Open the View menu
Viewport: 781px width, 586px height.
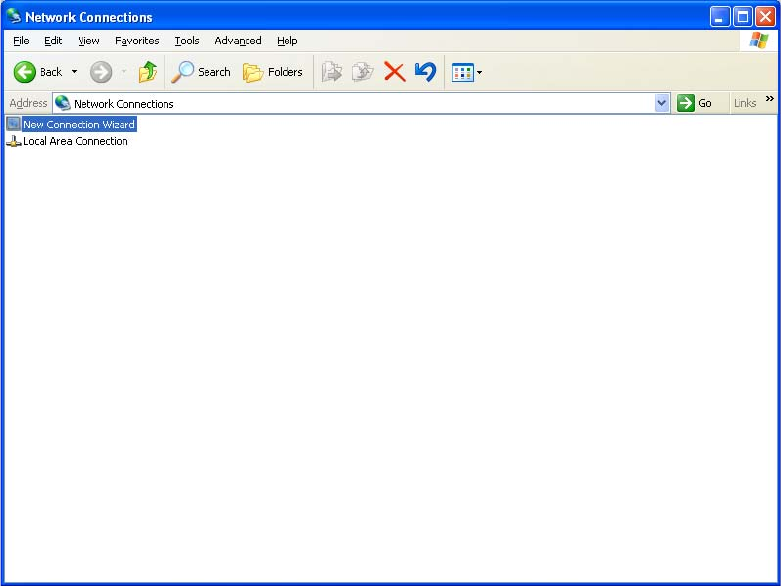(89, 41)
